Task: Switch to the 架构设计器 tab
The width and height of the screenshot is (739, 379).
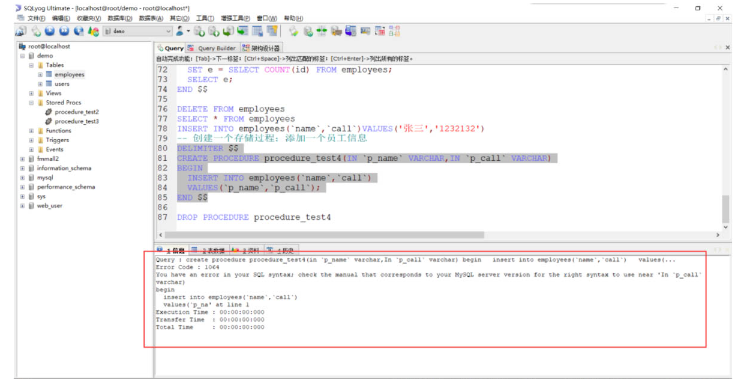Action: [x=261, y=48]
